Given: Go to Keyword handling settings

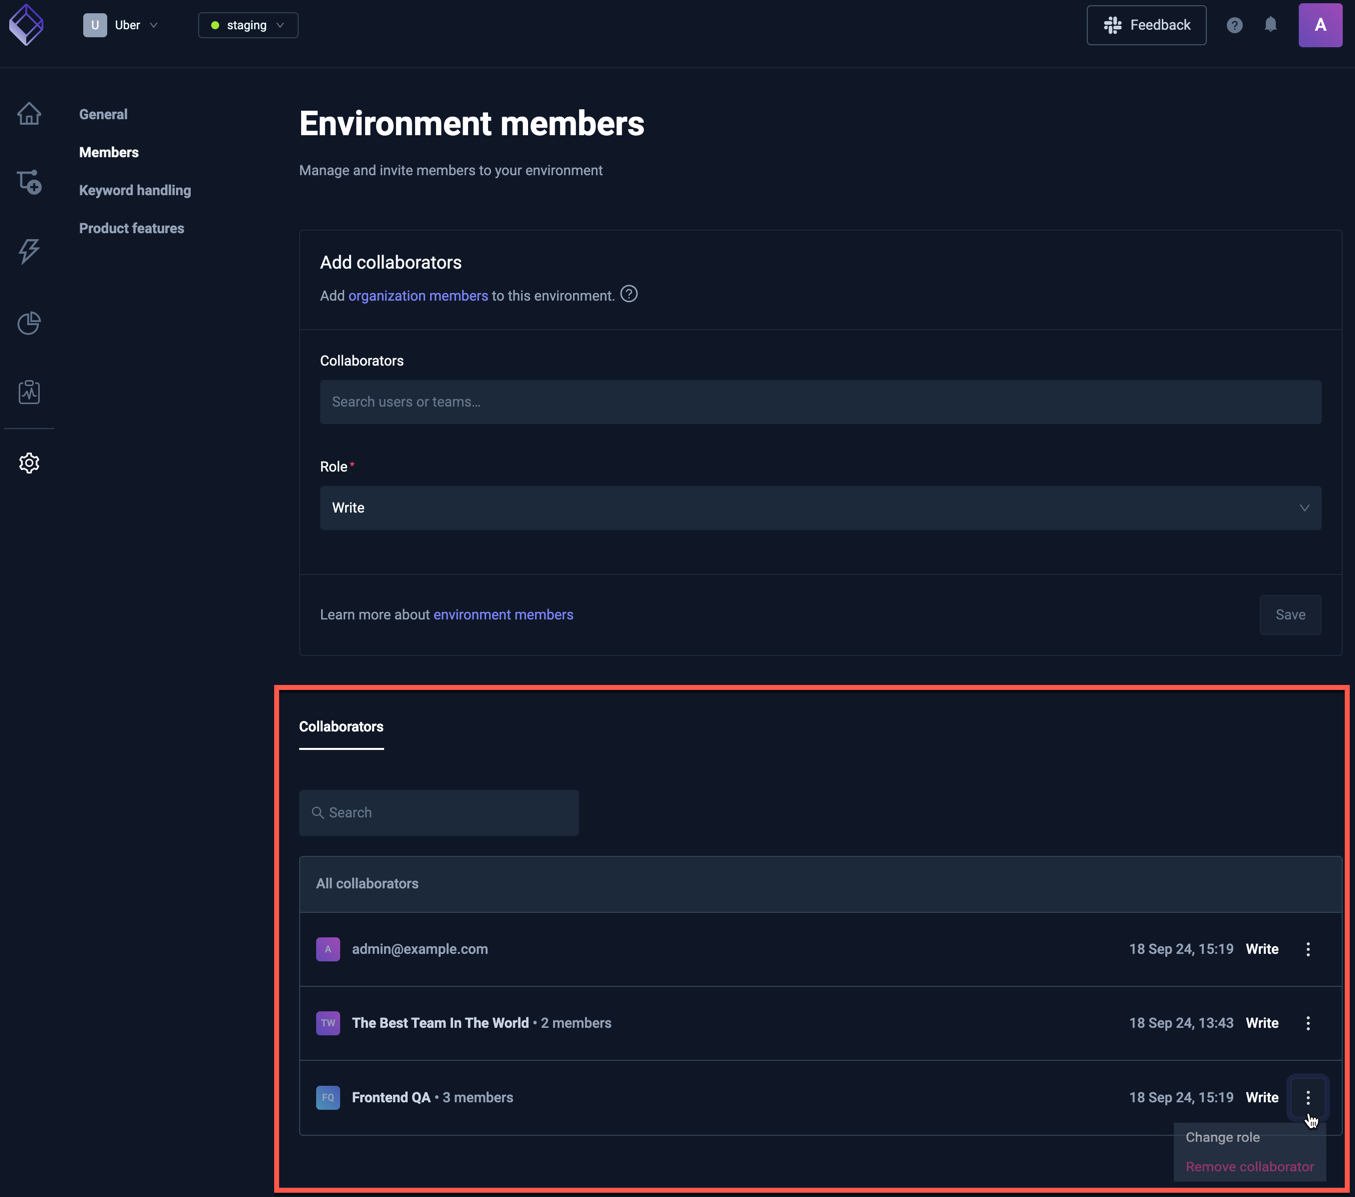Looking at the screenshot, I should [x=135, y=190].
